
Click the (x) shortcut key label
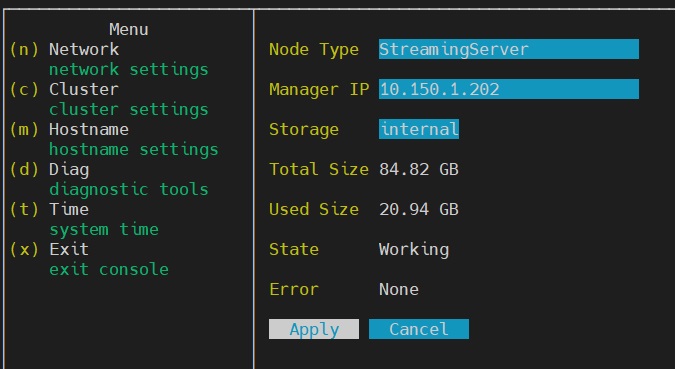24,250
